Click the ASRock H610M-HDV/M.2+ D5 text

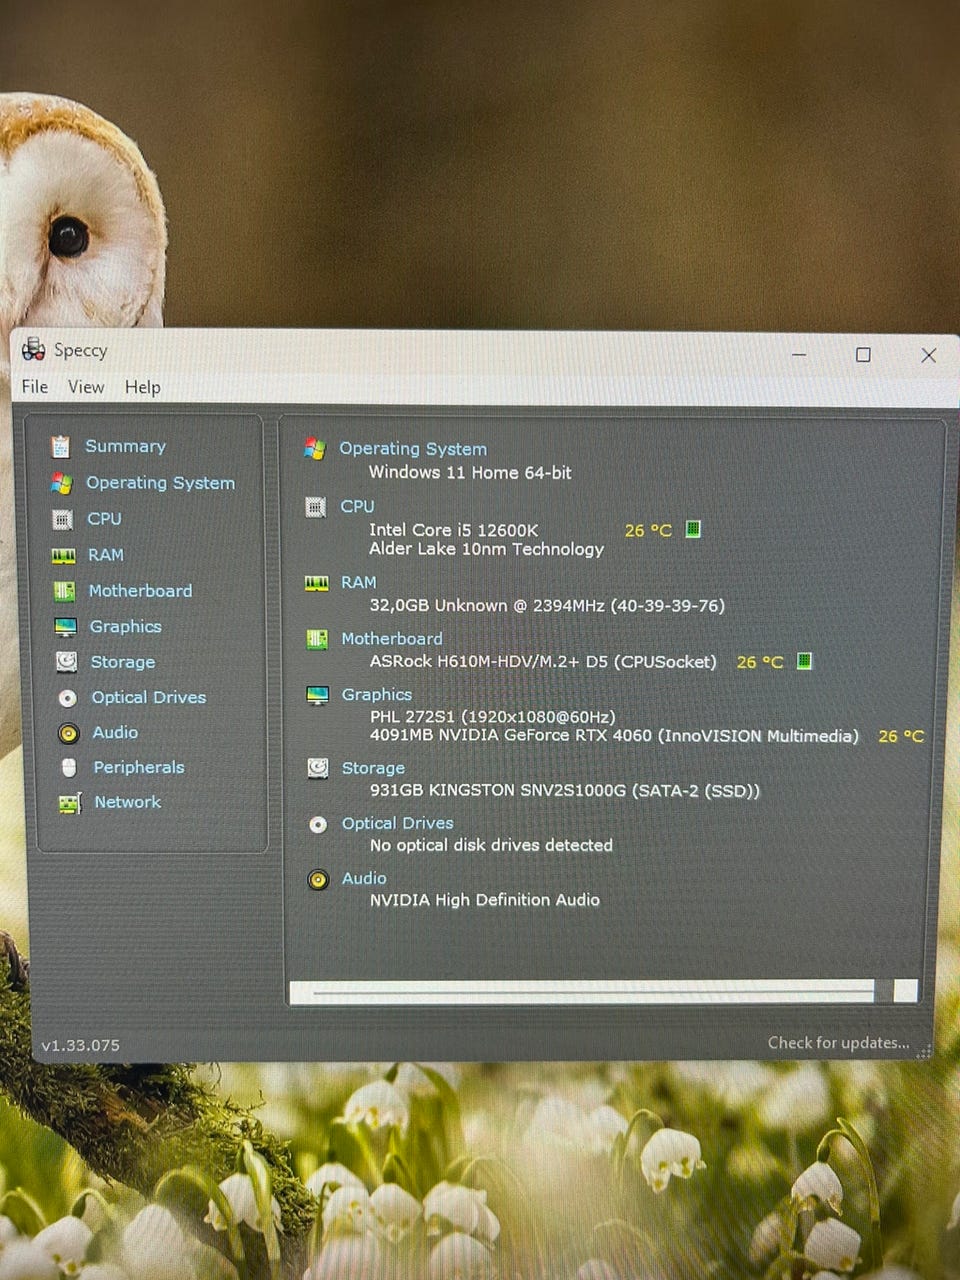pos(543,662)
